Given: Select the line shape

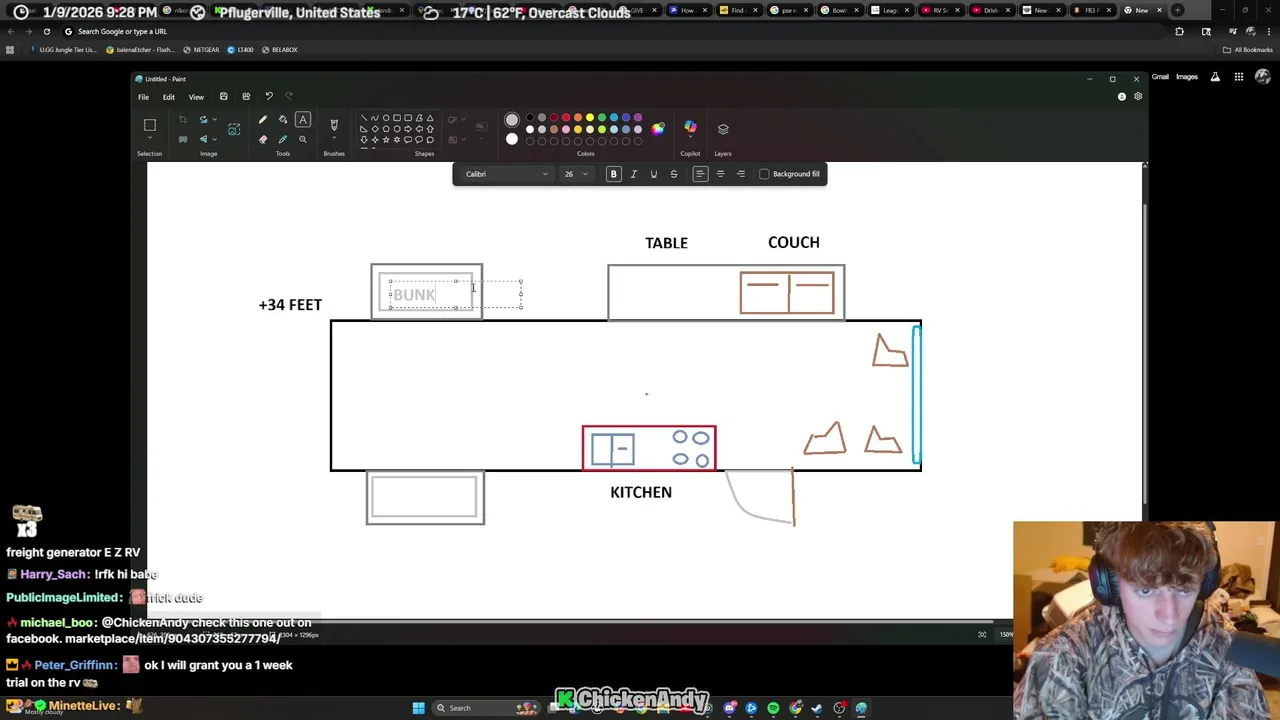Looking at the screenshot, I should [x=364, y=118].
